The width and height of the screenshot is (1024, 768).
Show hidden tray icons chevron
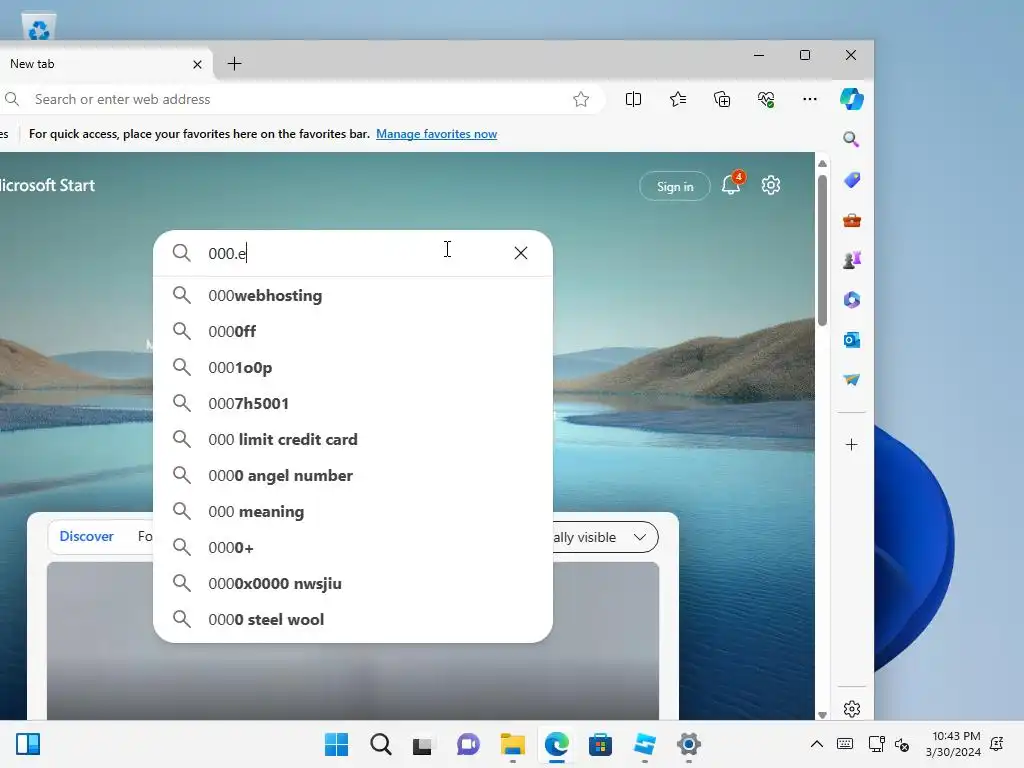pos(816,744)
